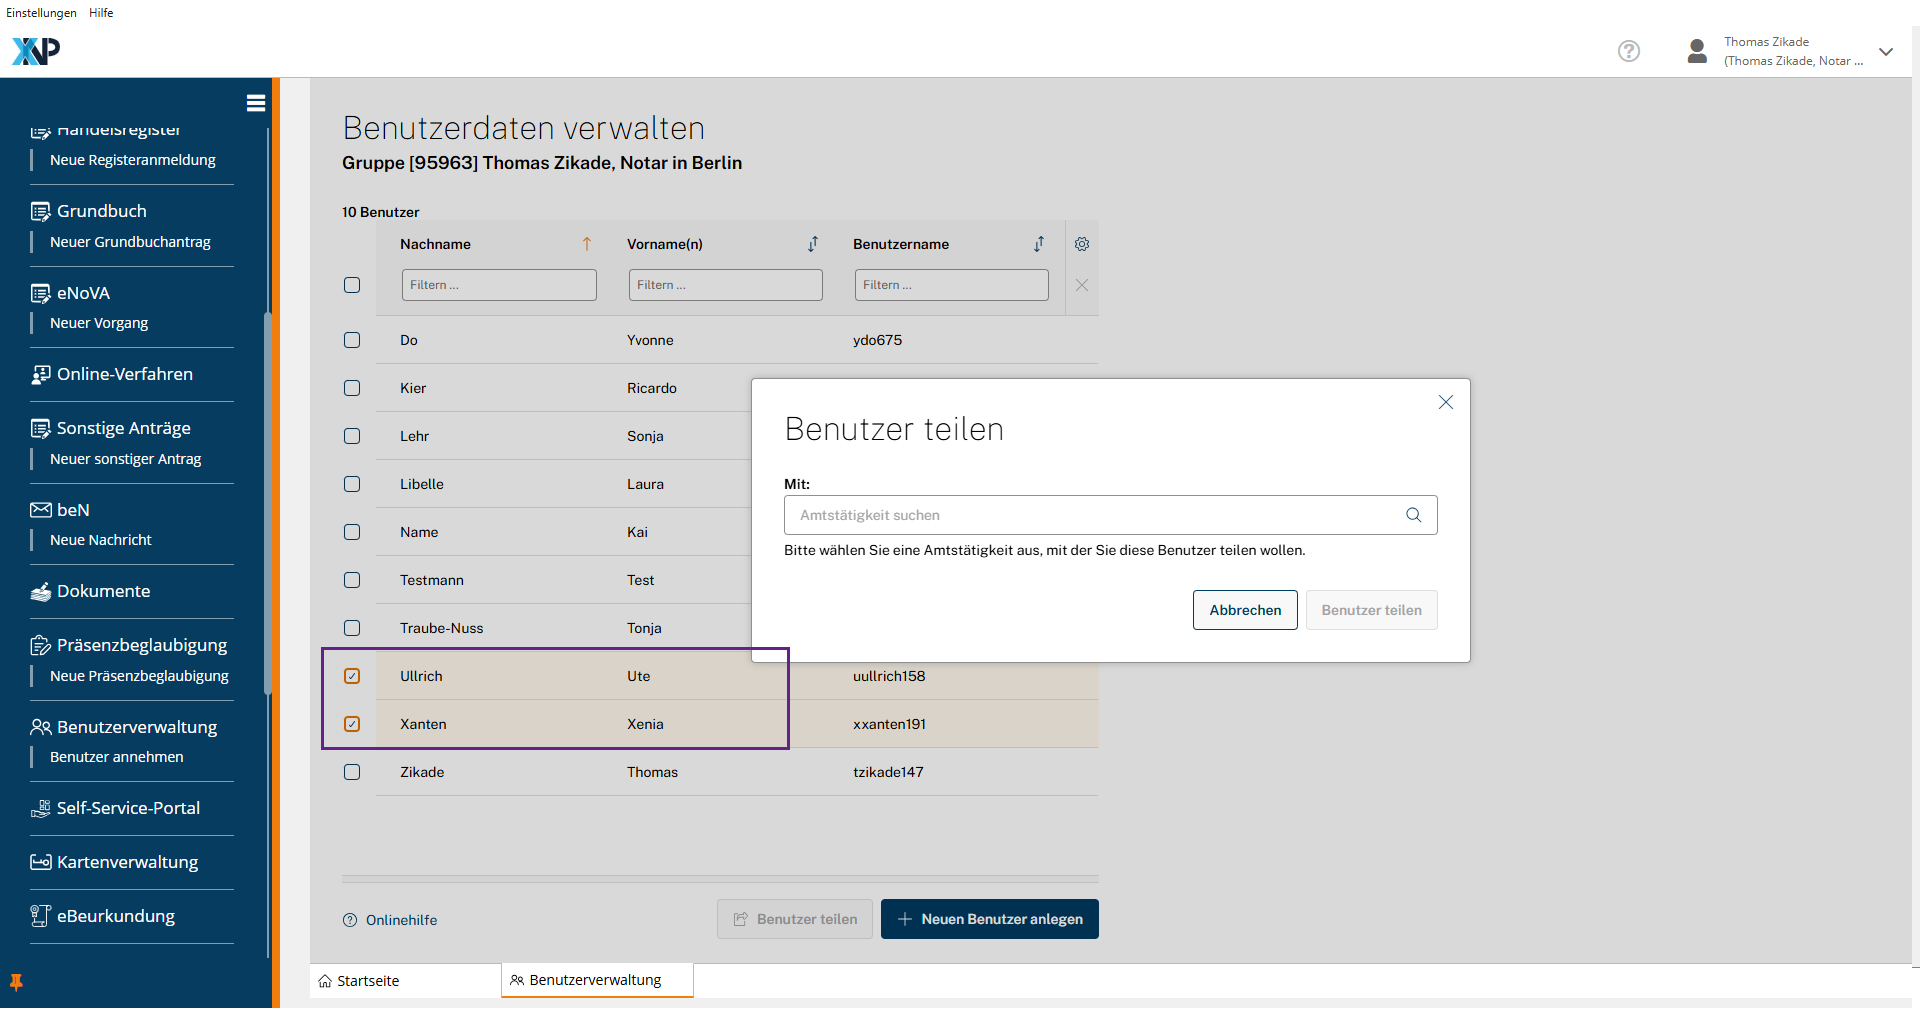Click the pin icon in sidebar

click(16, 982)
